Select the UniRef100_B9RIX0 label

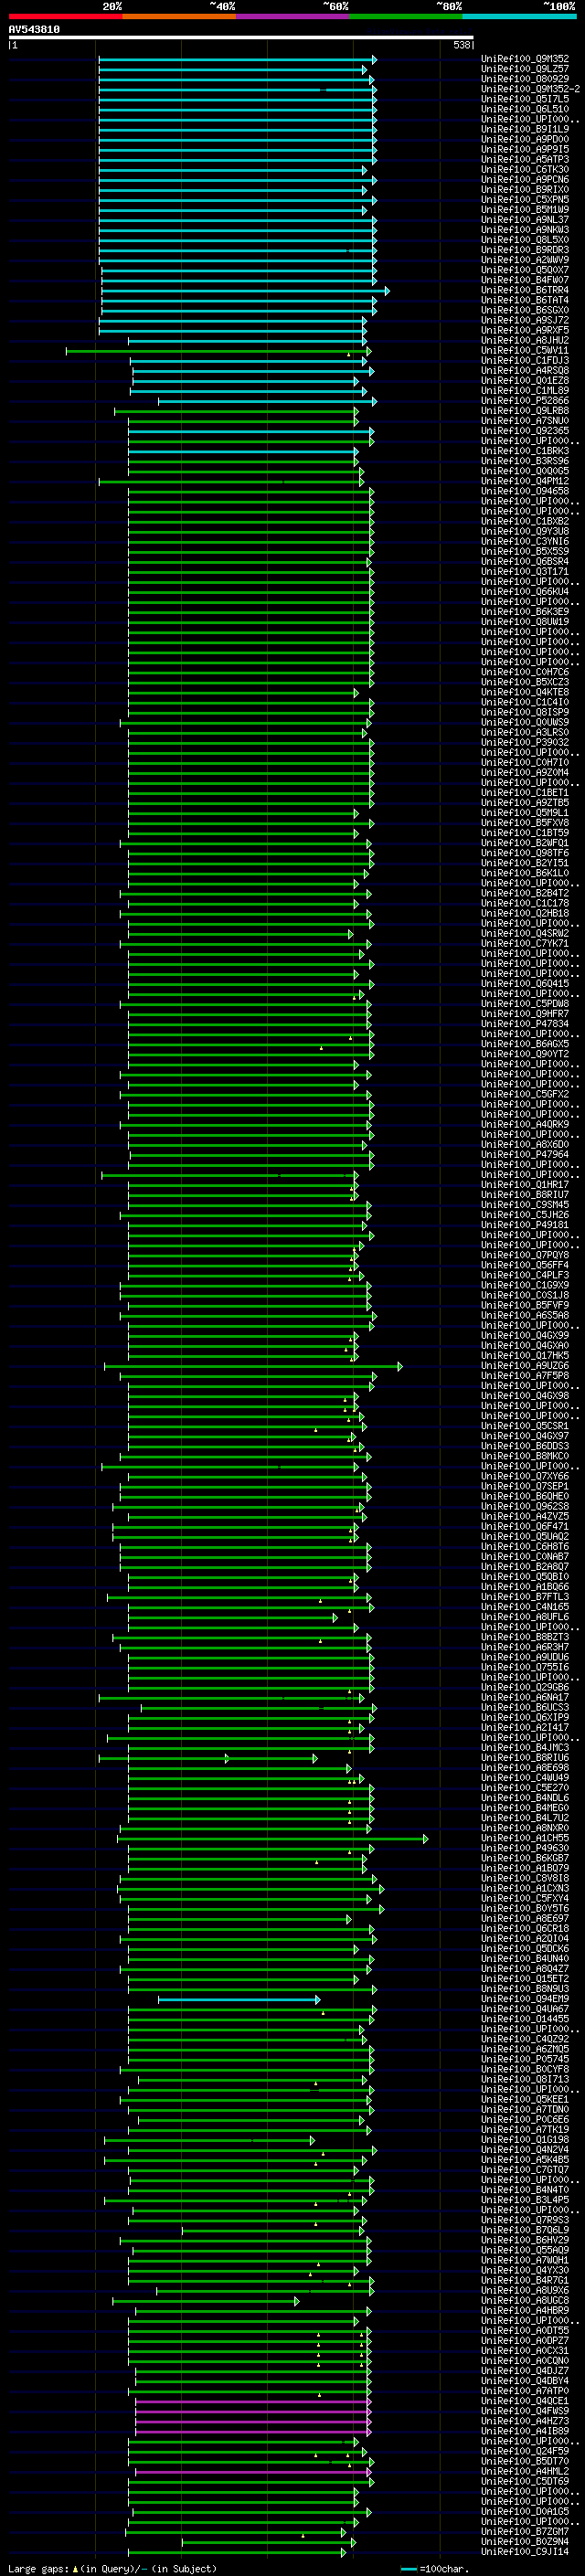tap(525, 189)
